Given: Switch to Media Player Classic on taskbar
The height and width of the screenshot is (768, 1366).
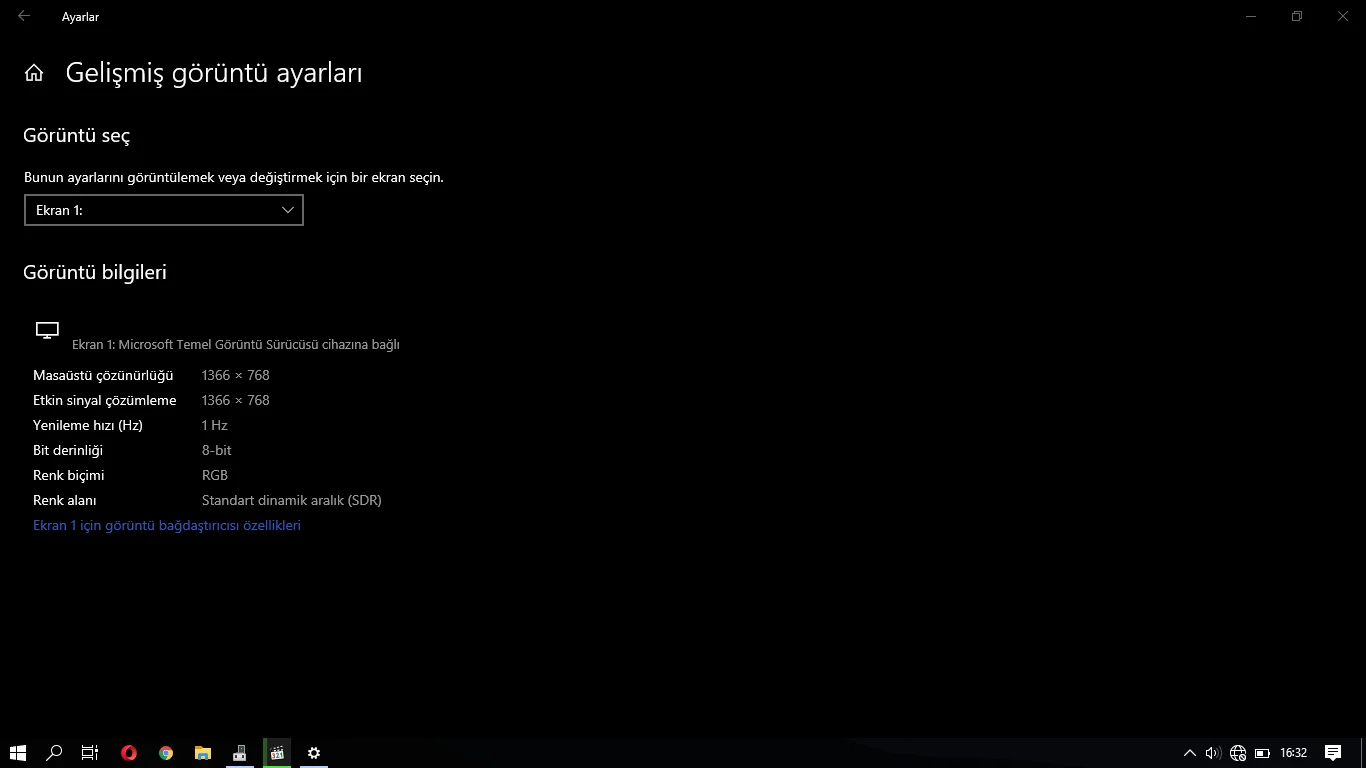Looking at the screenshot, I should 277,753.
